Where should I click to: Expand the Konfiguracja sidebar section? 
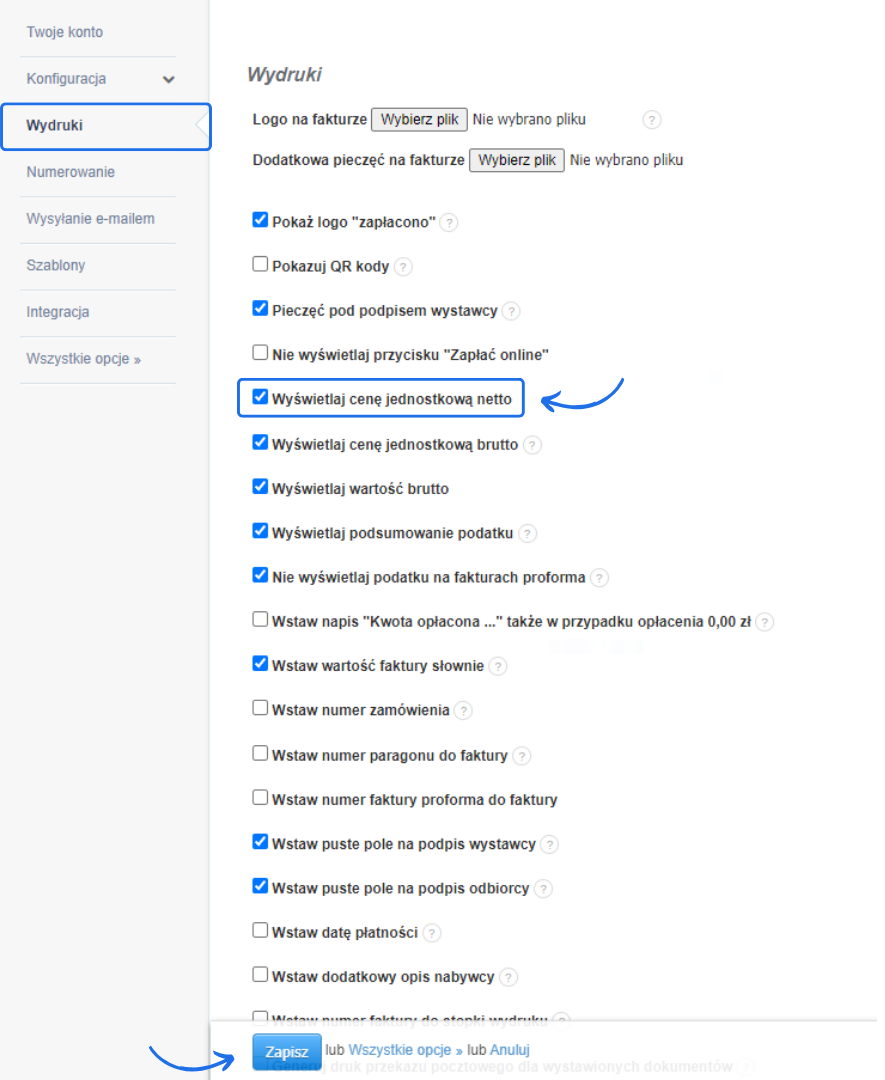click(168, 79)
